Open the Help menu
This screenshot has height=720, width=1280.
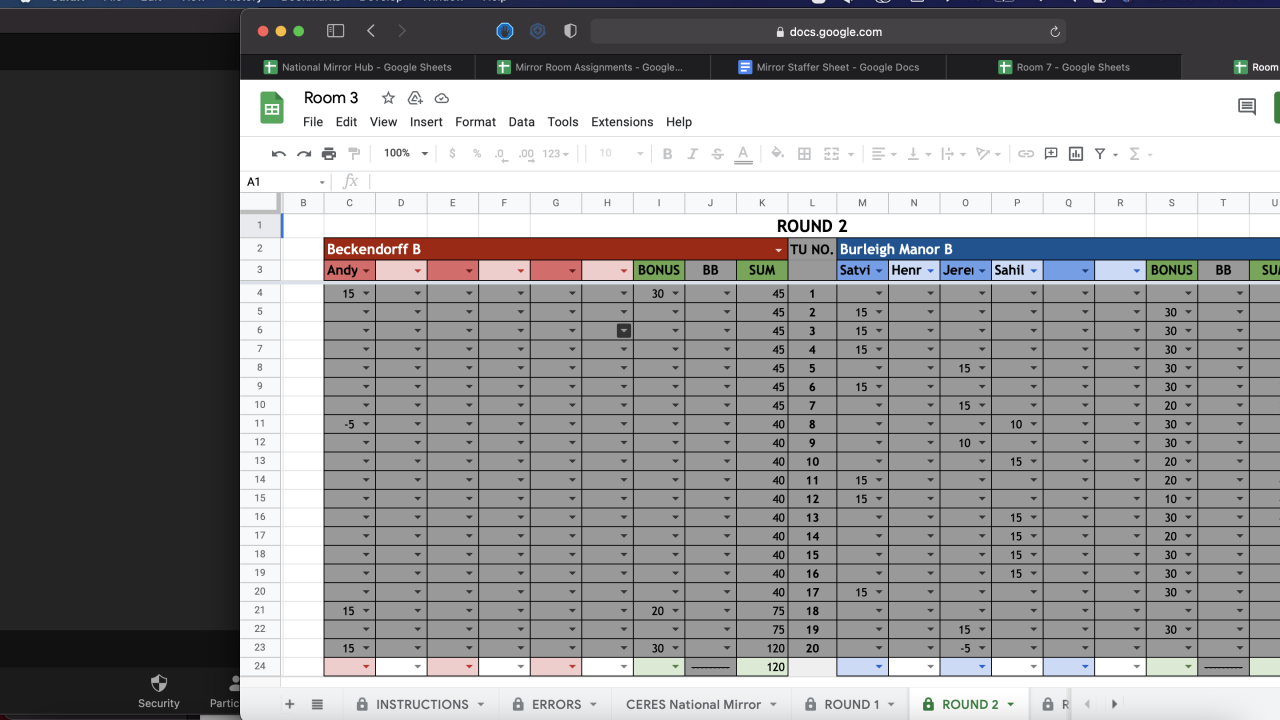(679, 122)
